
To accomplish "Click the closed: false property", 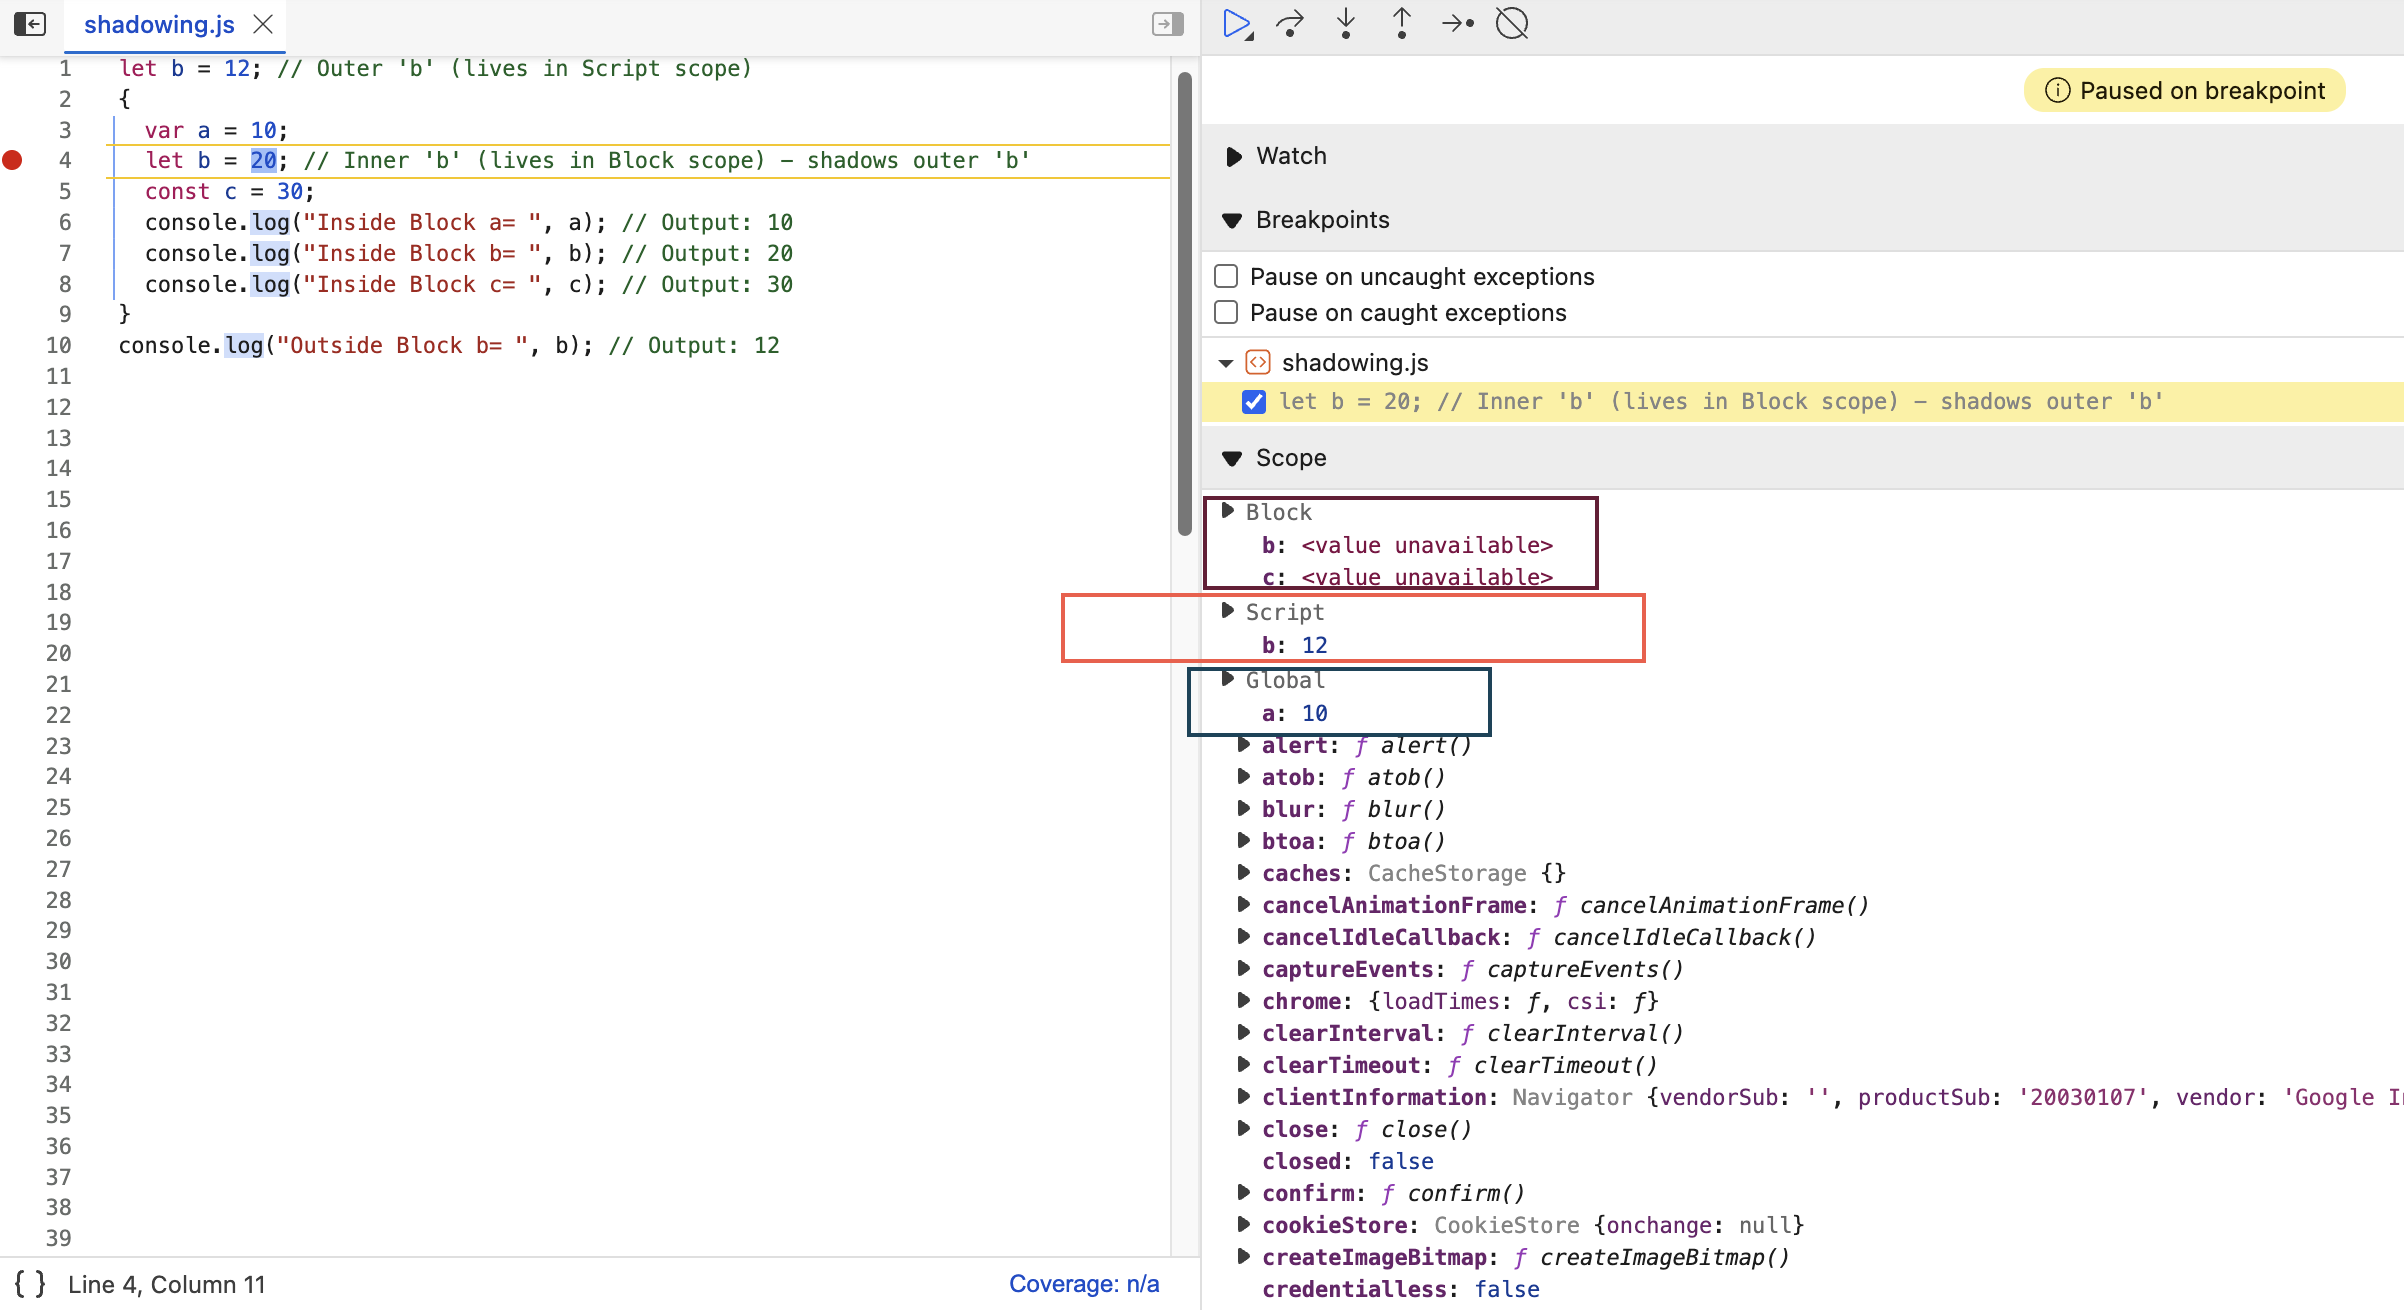I will click(1347, 1162).
